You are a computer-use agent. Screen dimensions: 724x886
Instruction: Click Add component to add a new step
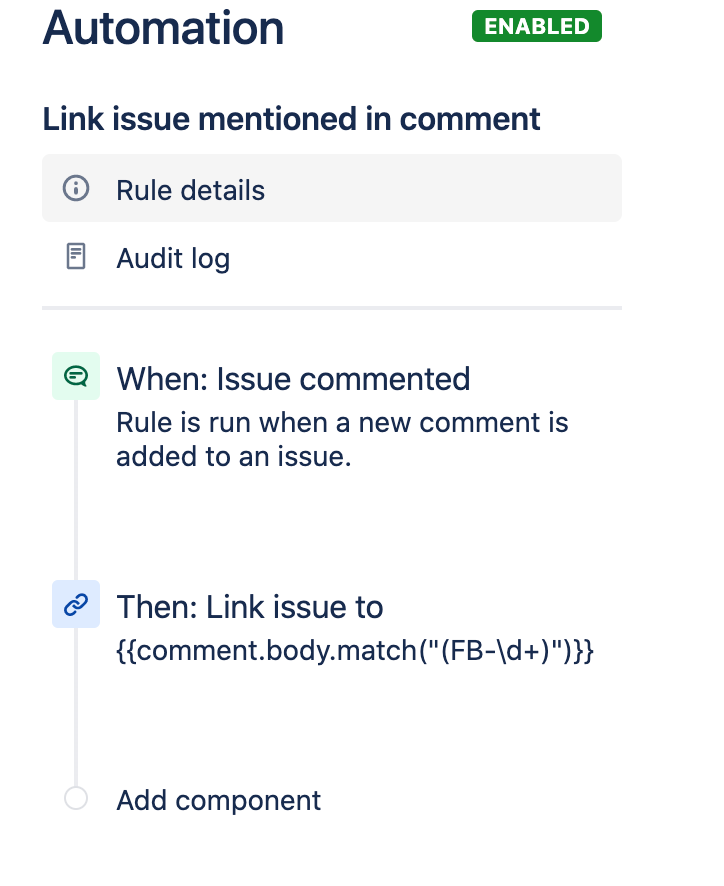[218, 799]
